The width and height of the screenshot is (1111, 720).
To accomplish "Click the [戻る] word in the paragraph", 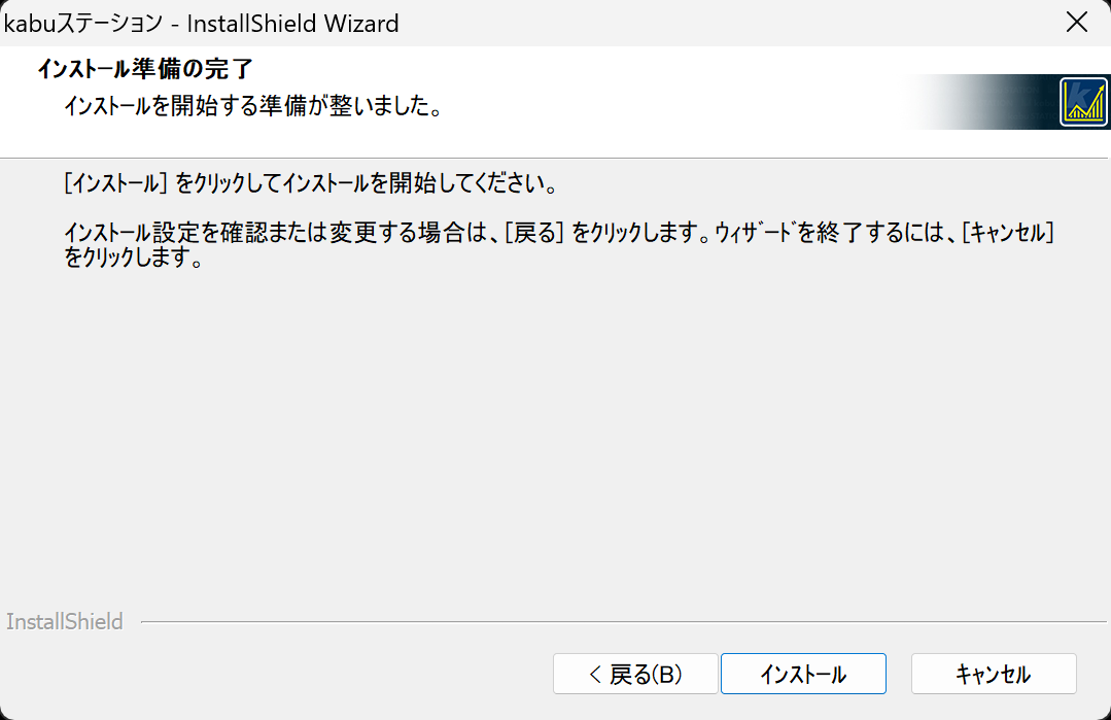I will tap(534, 232).
